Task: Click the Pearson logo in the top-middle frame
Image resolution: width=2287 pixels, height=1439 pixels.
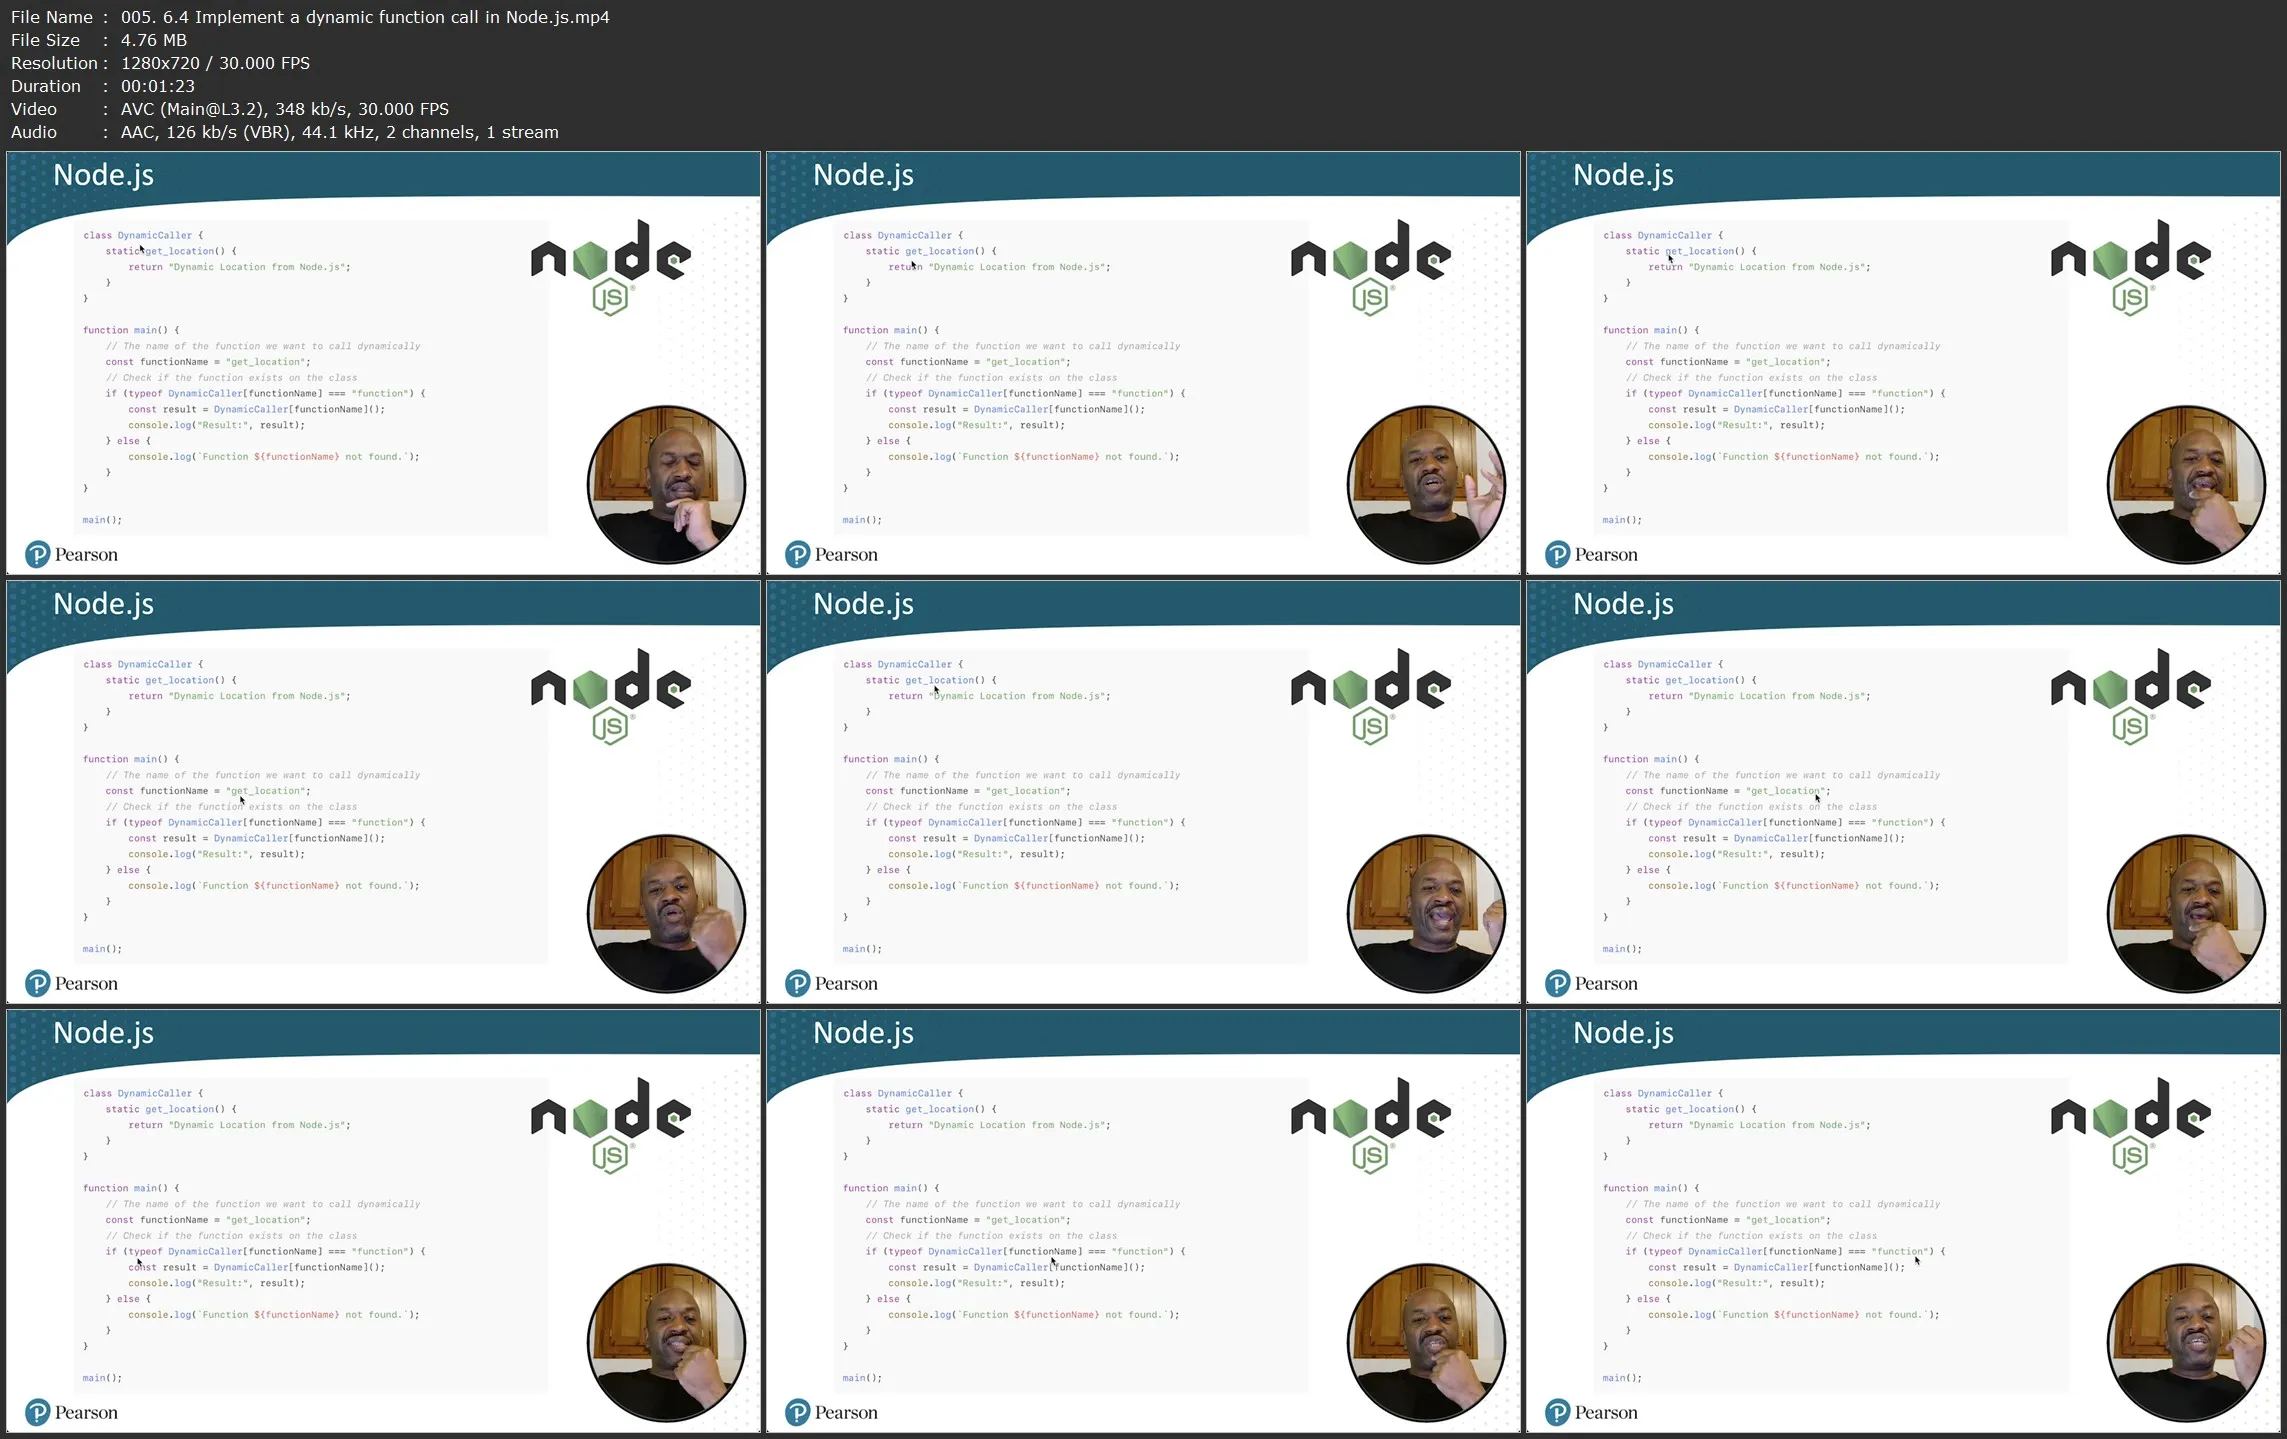Action: coord(831,554)
